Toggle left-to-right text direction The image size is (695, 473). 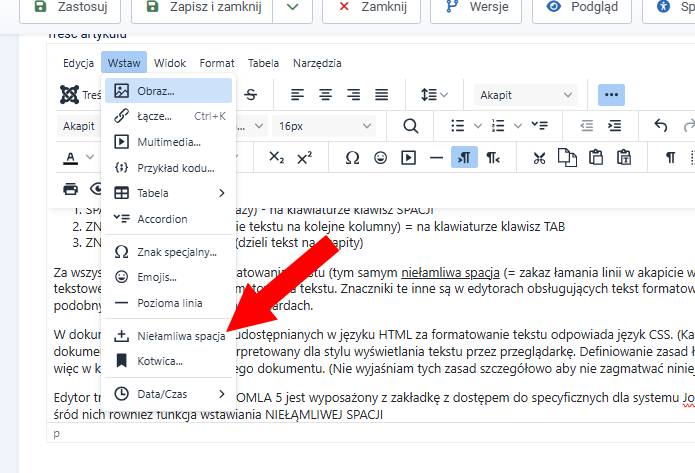pos(465,158)
